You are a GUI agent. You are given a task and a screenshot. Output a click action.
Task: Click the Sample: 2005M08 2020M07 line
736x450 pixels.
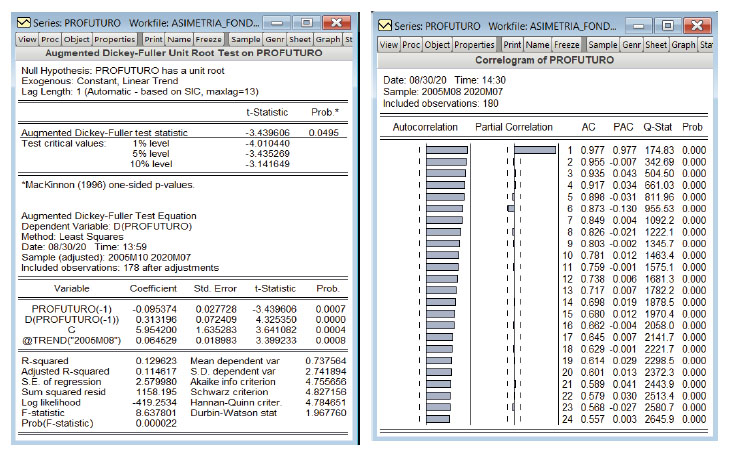tap(443, 92)
